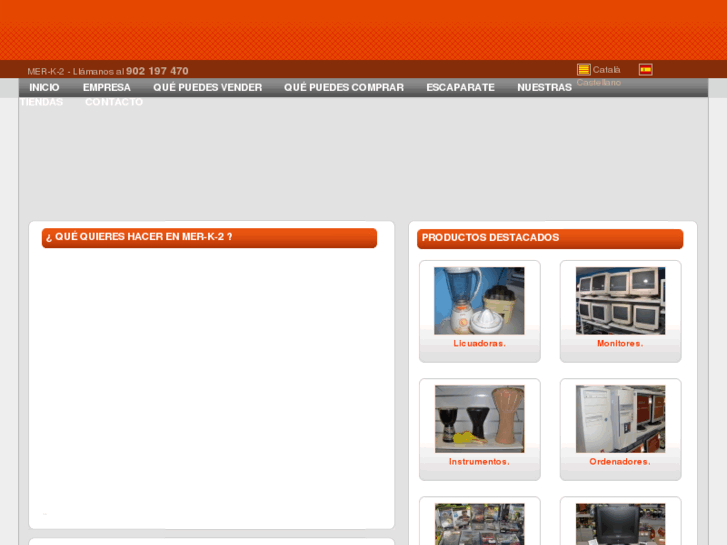Switch language to Castellano

[599, 83]
